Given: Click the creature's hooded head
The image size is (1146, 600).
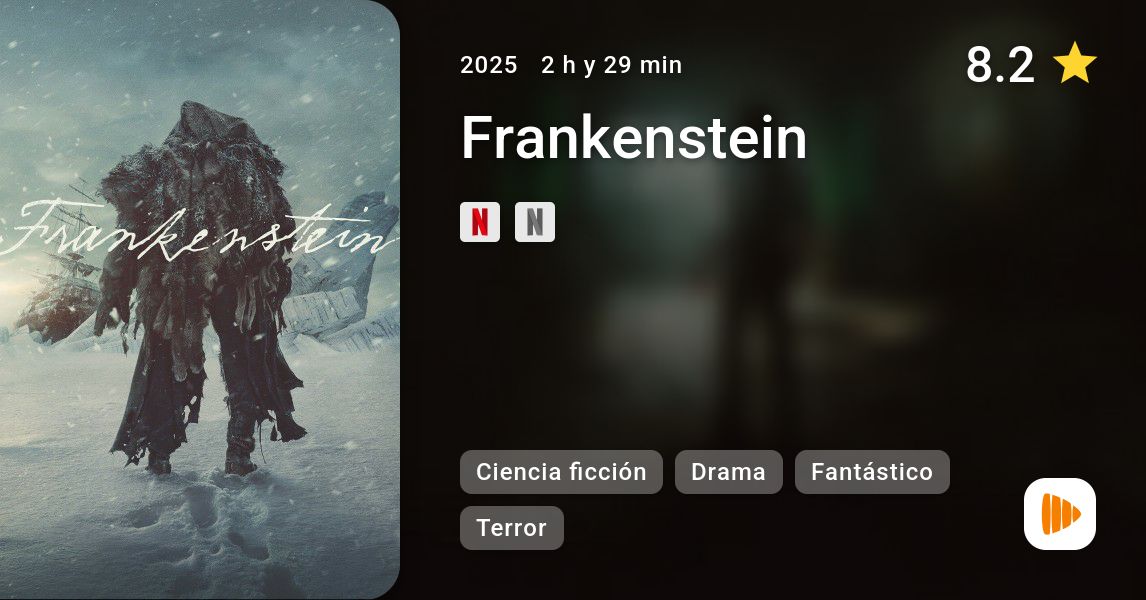Looking at the screenshot, I should coord(207,130).
